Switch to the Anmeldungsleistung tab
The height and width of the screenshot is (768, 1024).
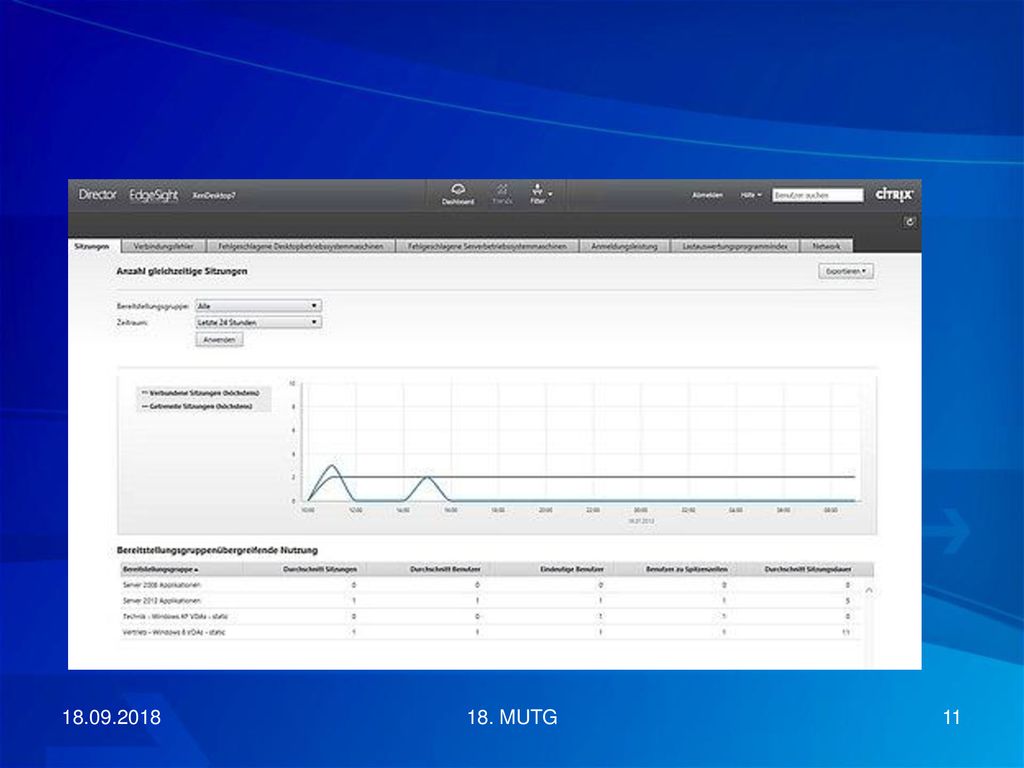pos(624,246)
